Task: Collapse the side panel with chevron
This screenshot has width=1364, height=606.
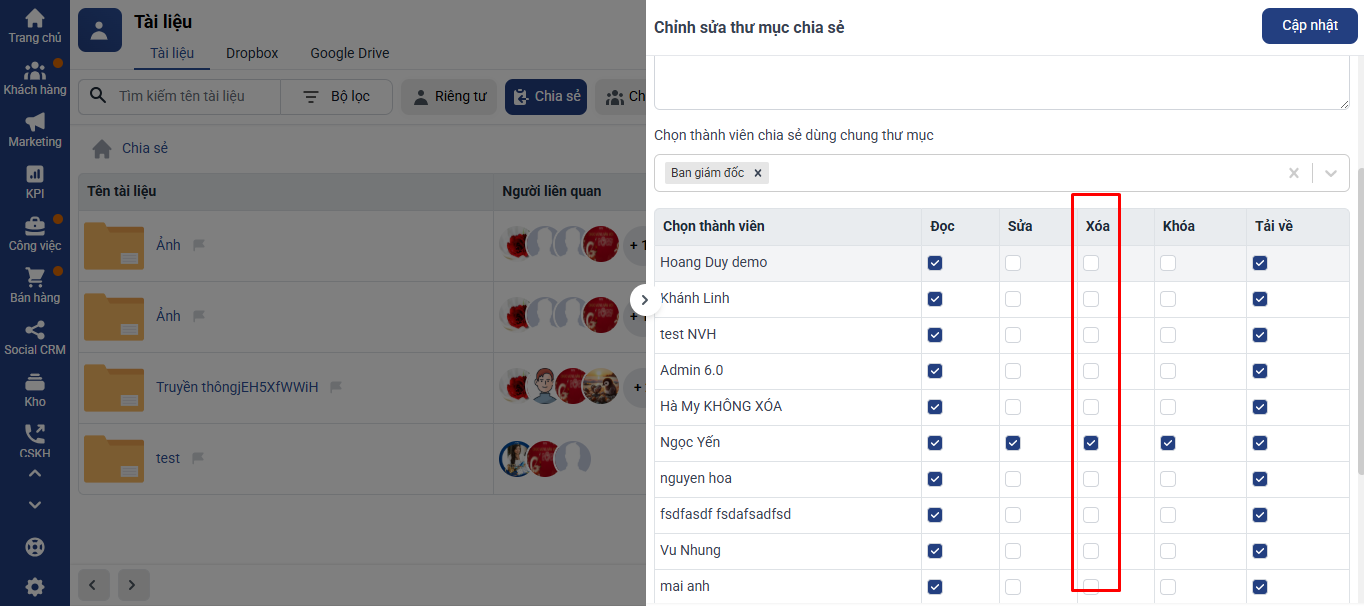Action: pos(645,299)
